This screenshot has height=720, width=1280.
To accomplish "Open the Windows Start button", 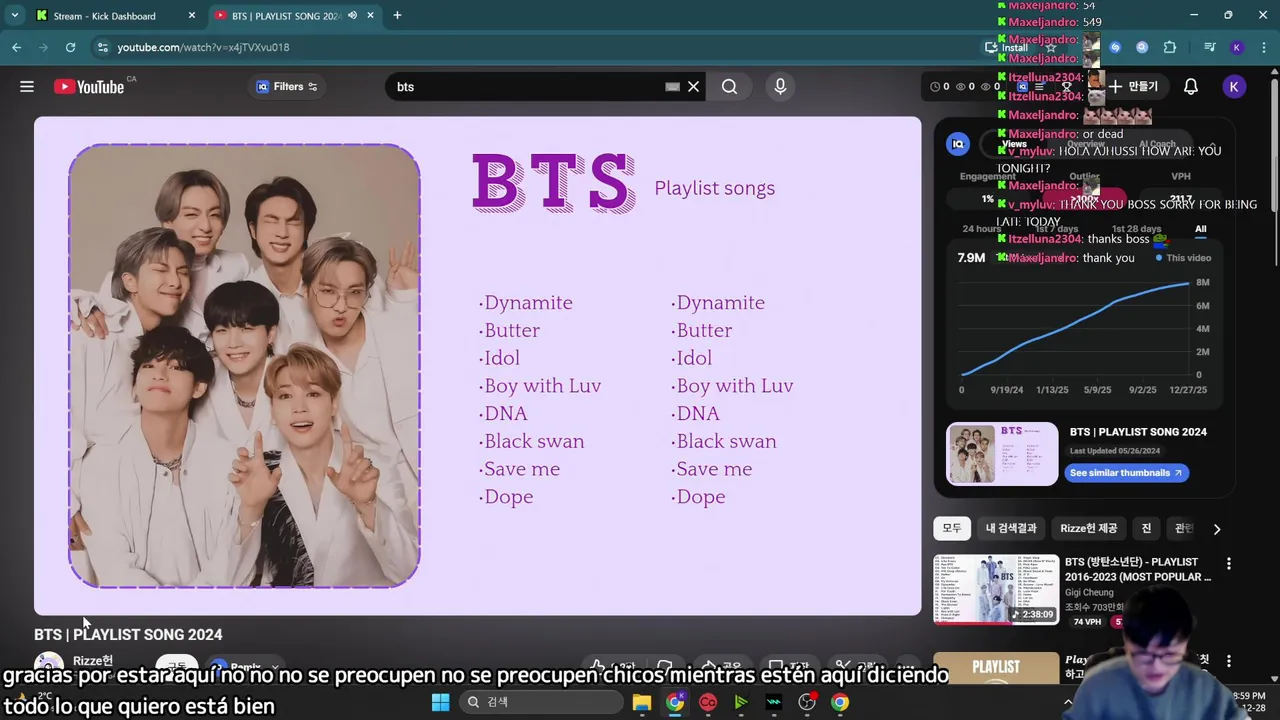I will 440,702.
